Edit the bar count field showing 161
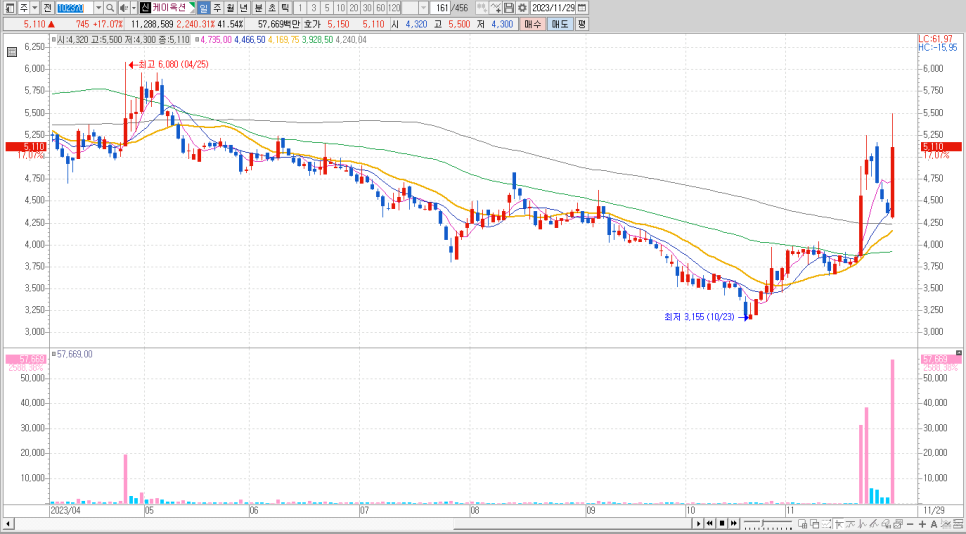The image size is (966, 534). point(440,8)
